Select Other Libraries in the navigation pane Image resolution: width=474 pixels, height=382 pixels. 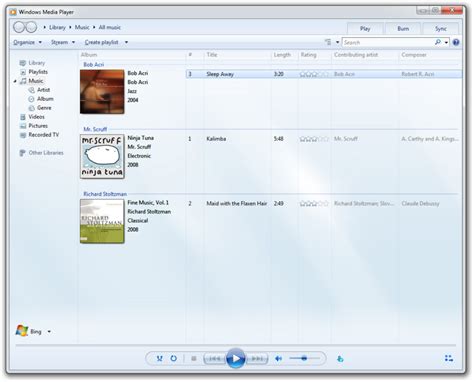pyautogui.click(x=46, y=153)
